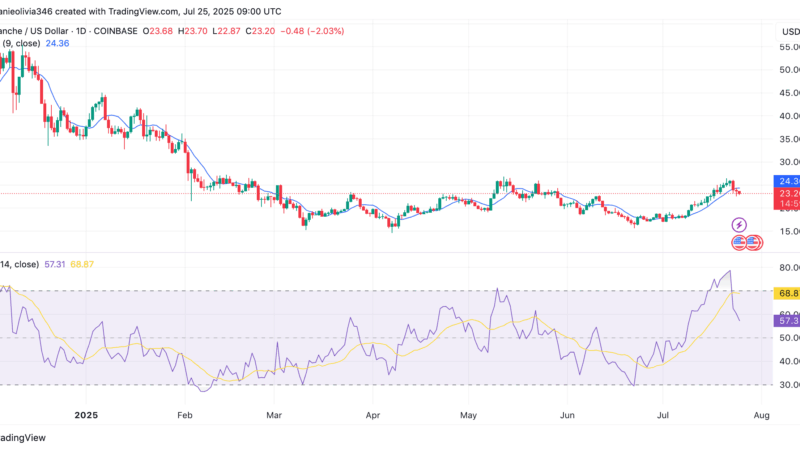Viewport: 800px width, 450px height.
Task: Click the open value O23.68
Action: pos(158,31)
